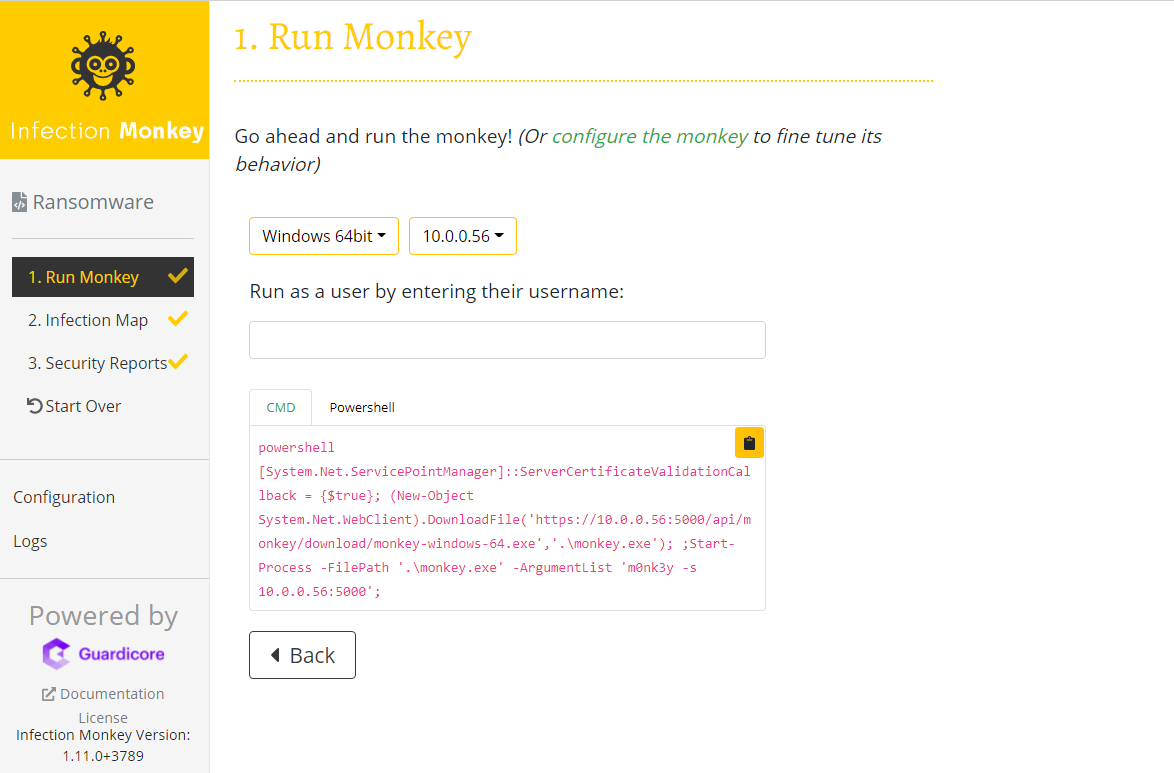Image resolution: width=1174 pixels, height=773 pixels.
Task: Click the 1. Run Monkey page heading
Action: point(353,37)
